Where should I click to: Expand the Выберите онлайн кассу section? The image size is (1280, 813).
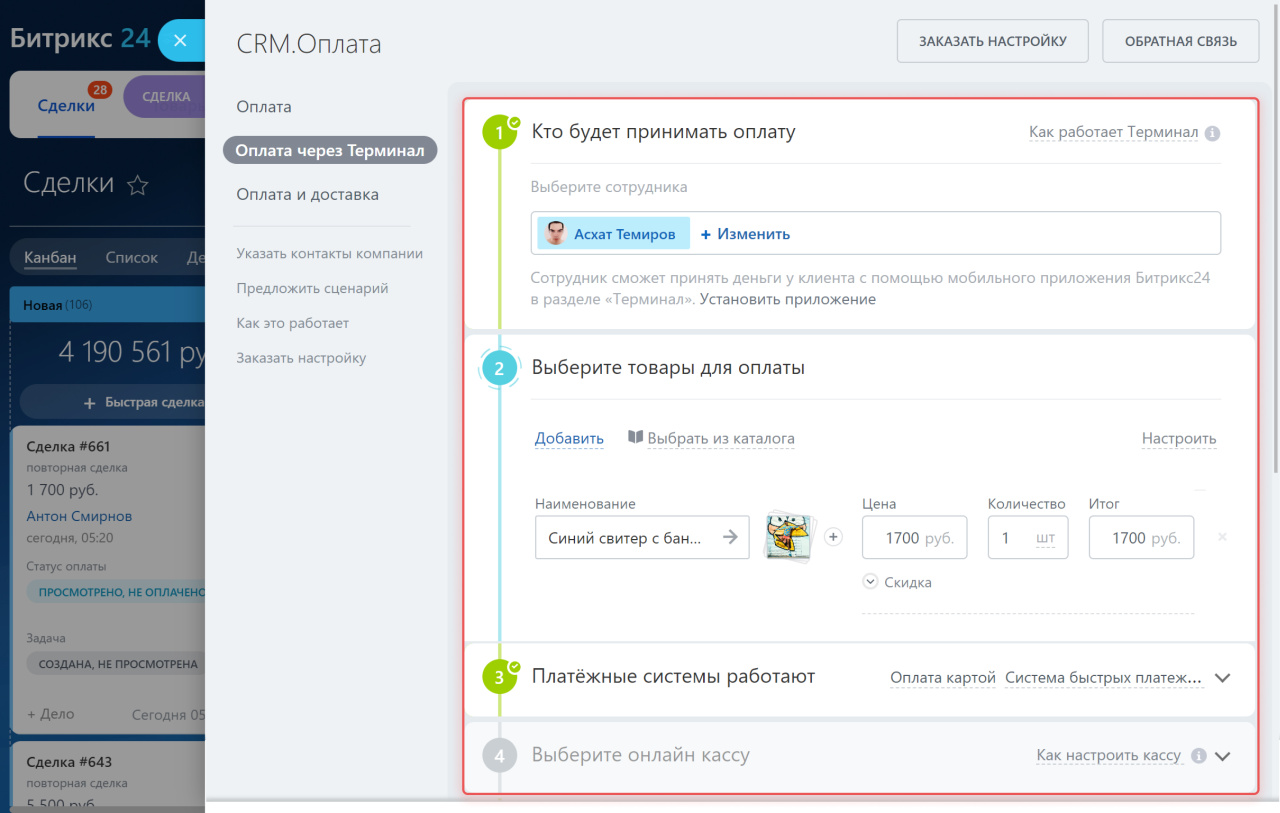1222,756
